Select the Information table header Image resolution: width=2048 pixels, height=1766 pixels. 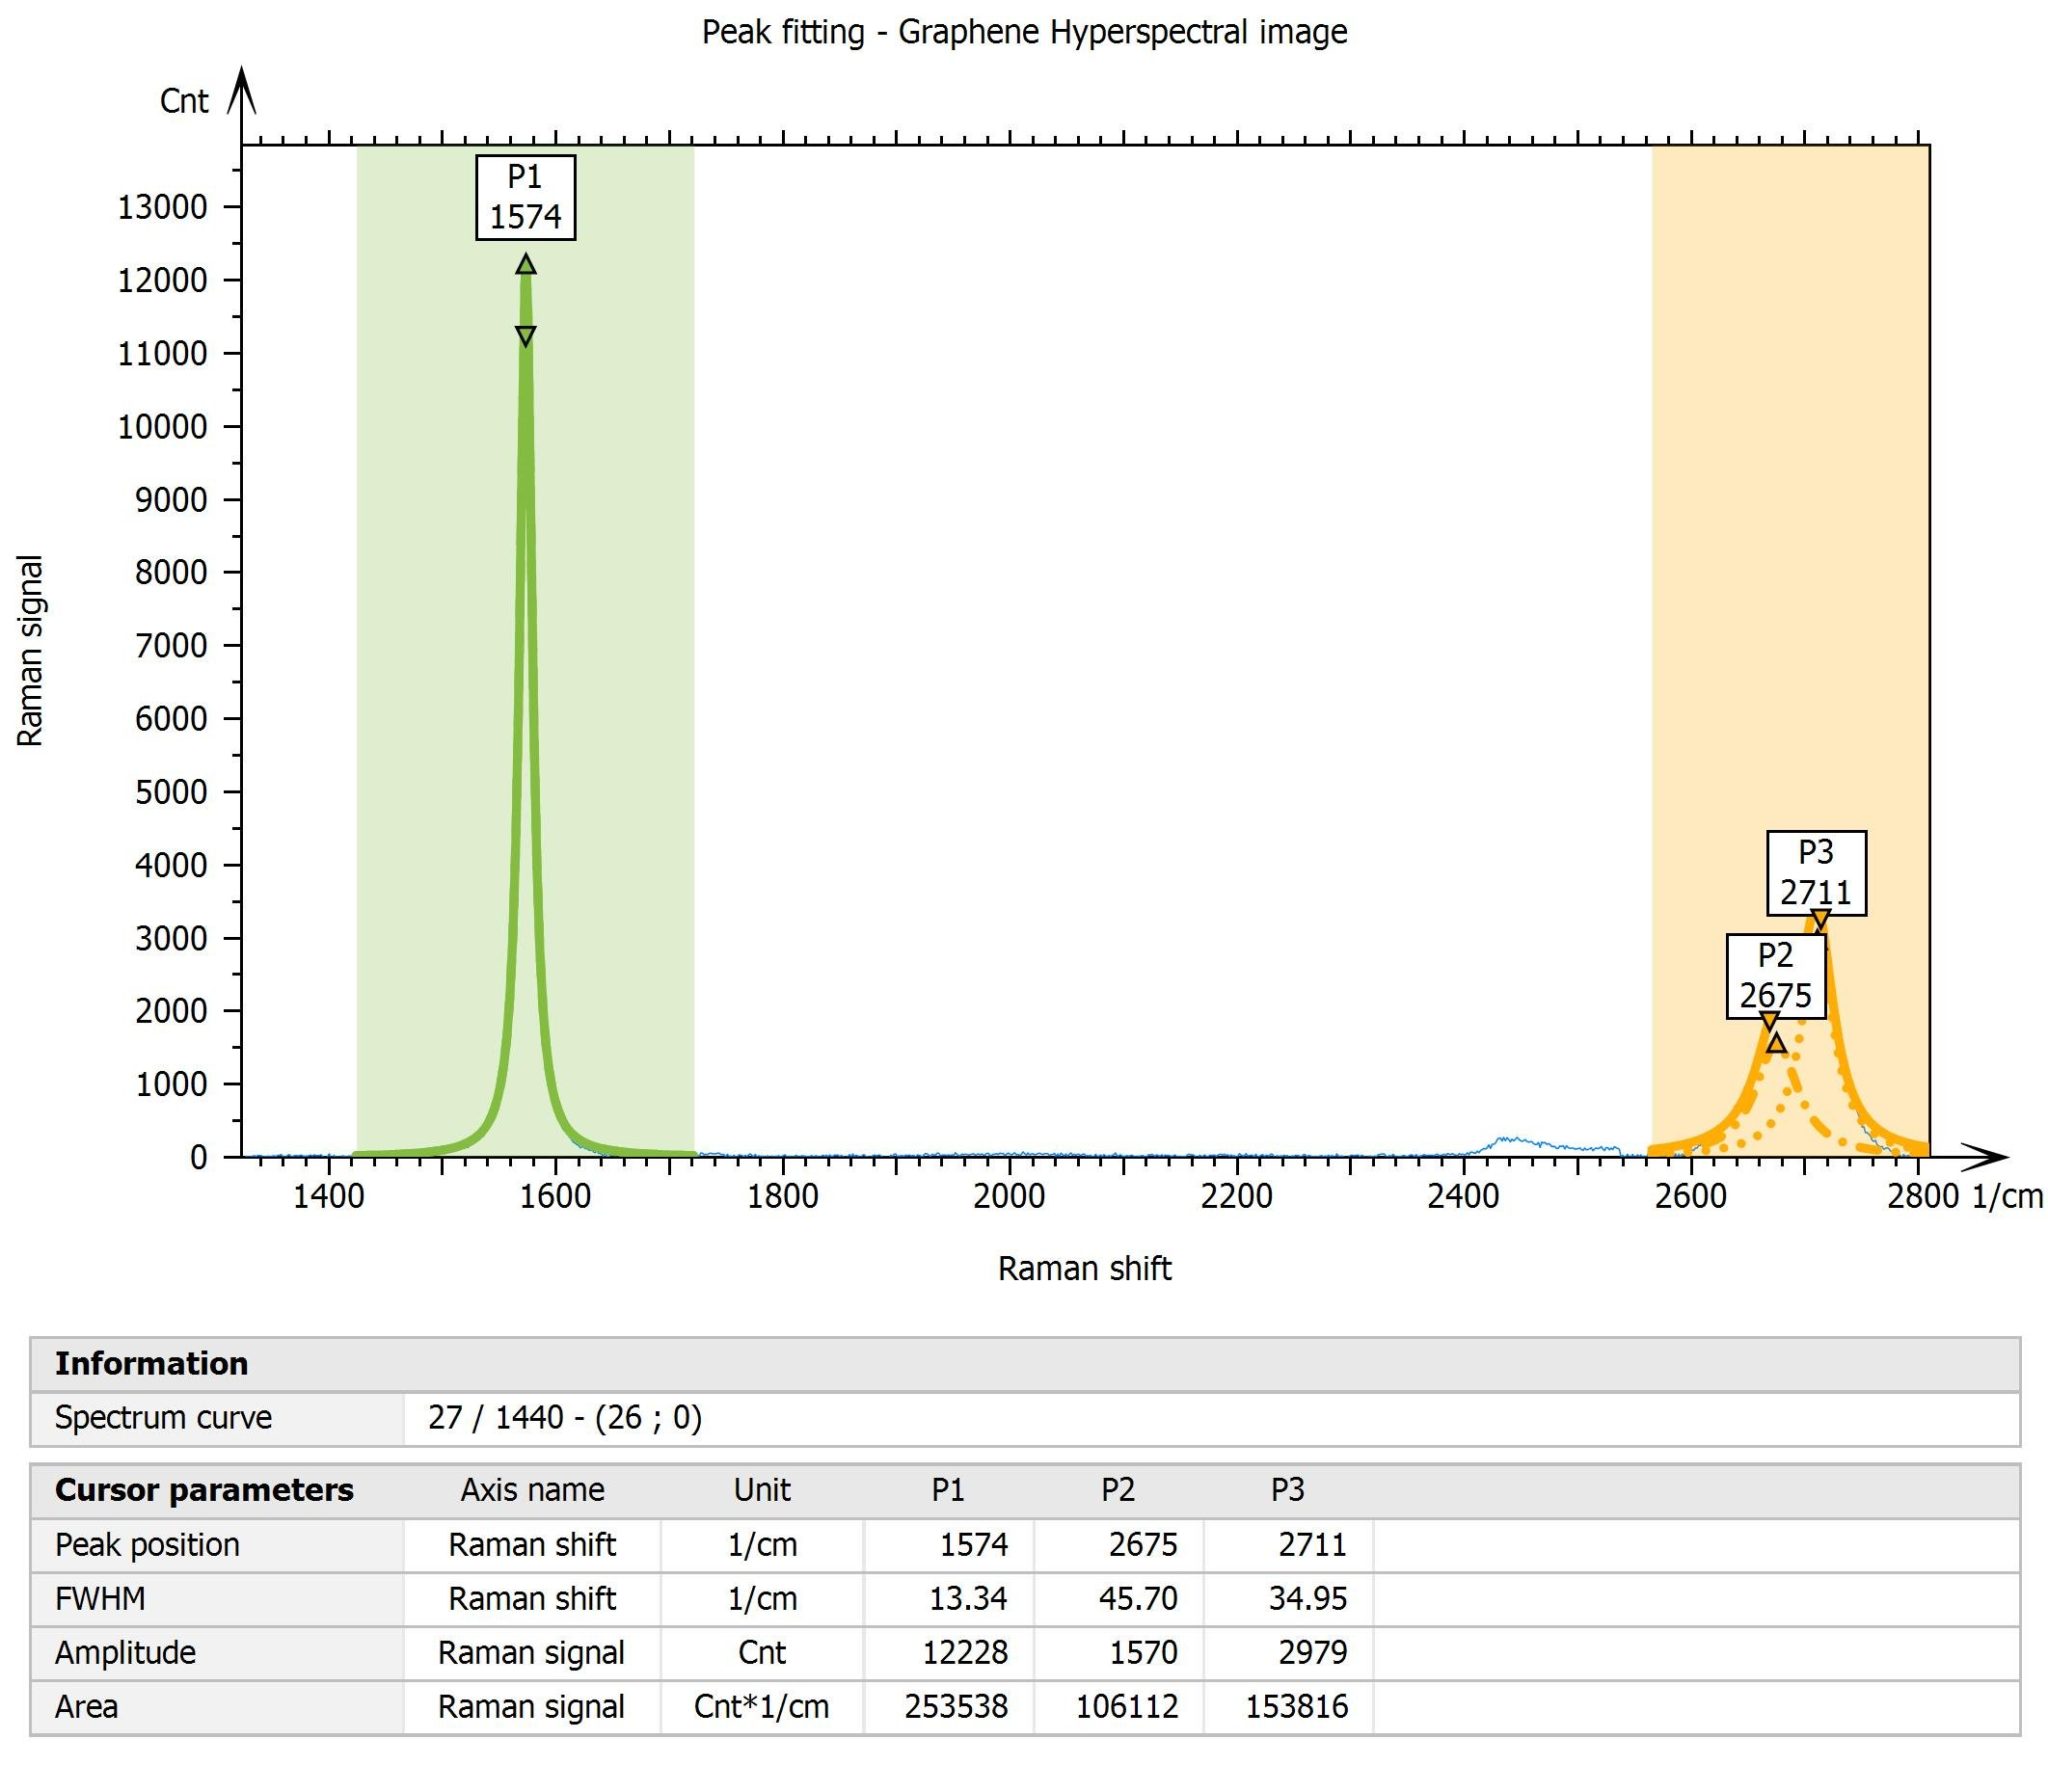coord(151,1364)
